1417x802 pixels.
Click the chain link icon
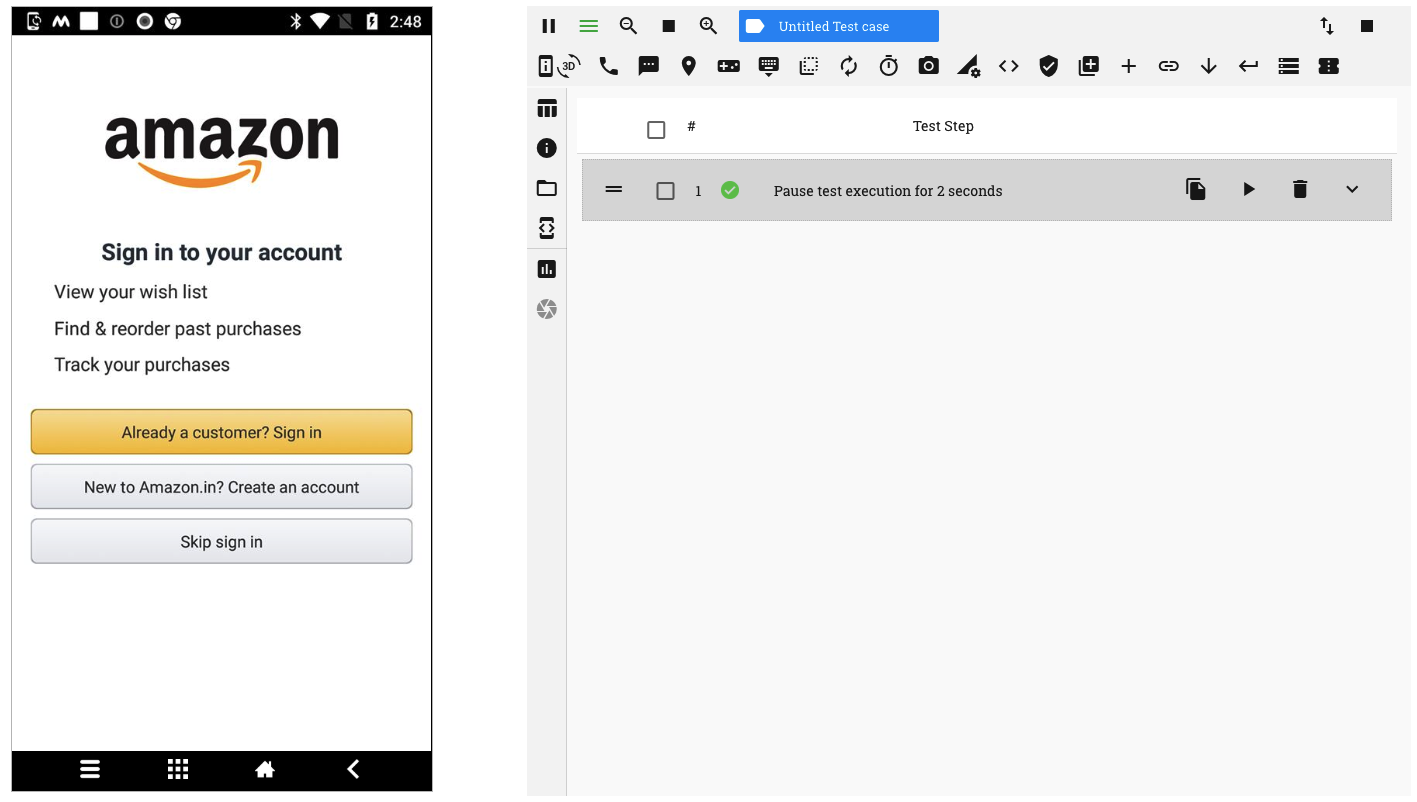point(1169,66)
